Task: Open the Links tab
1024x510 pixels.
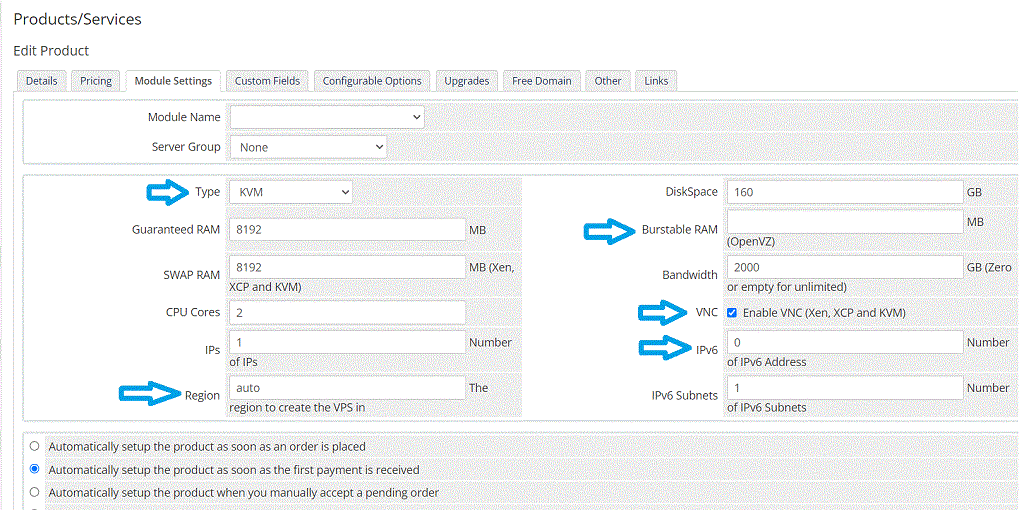Action: pyautogui.click(x=656, y=81)
